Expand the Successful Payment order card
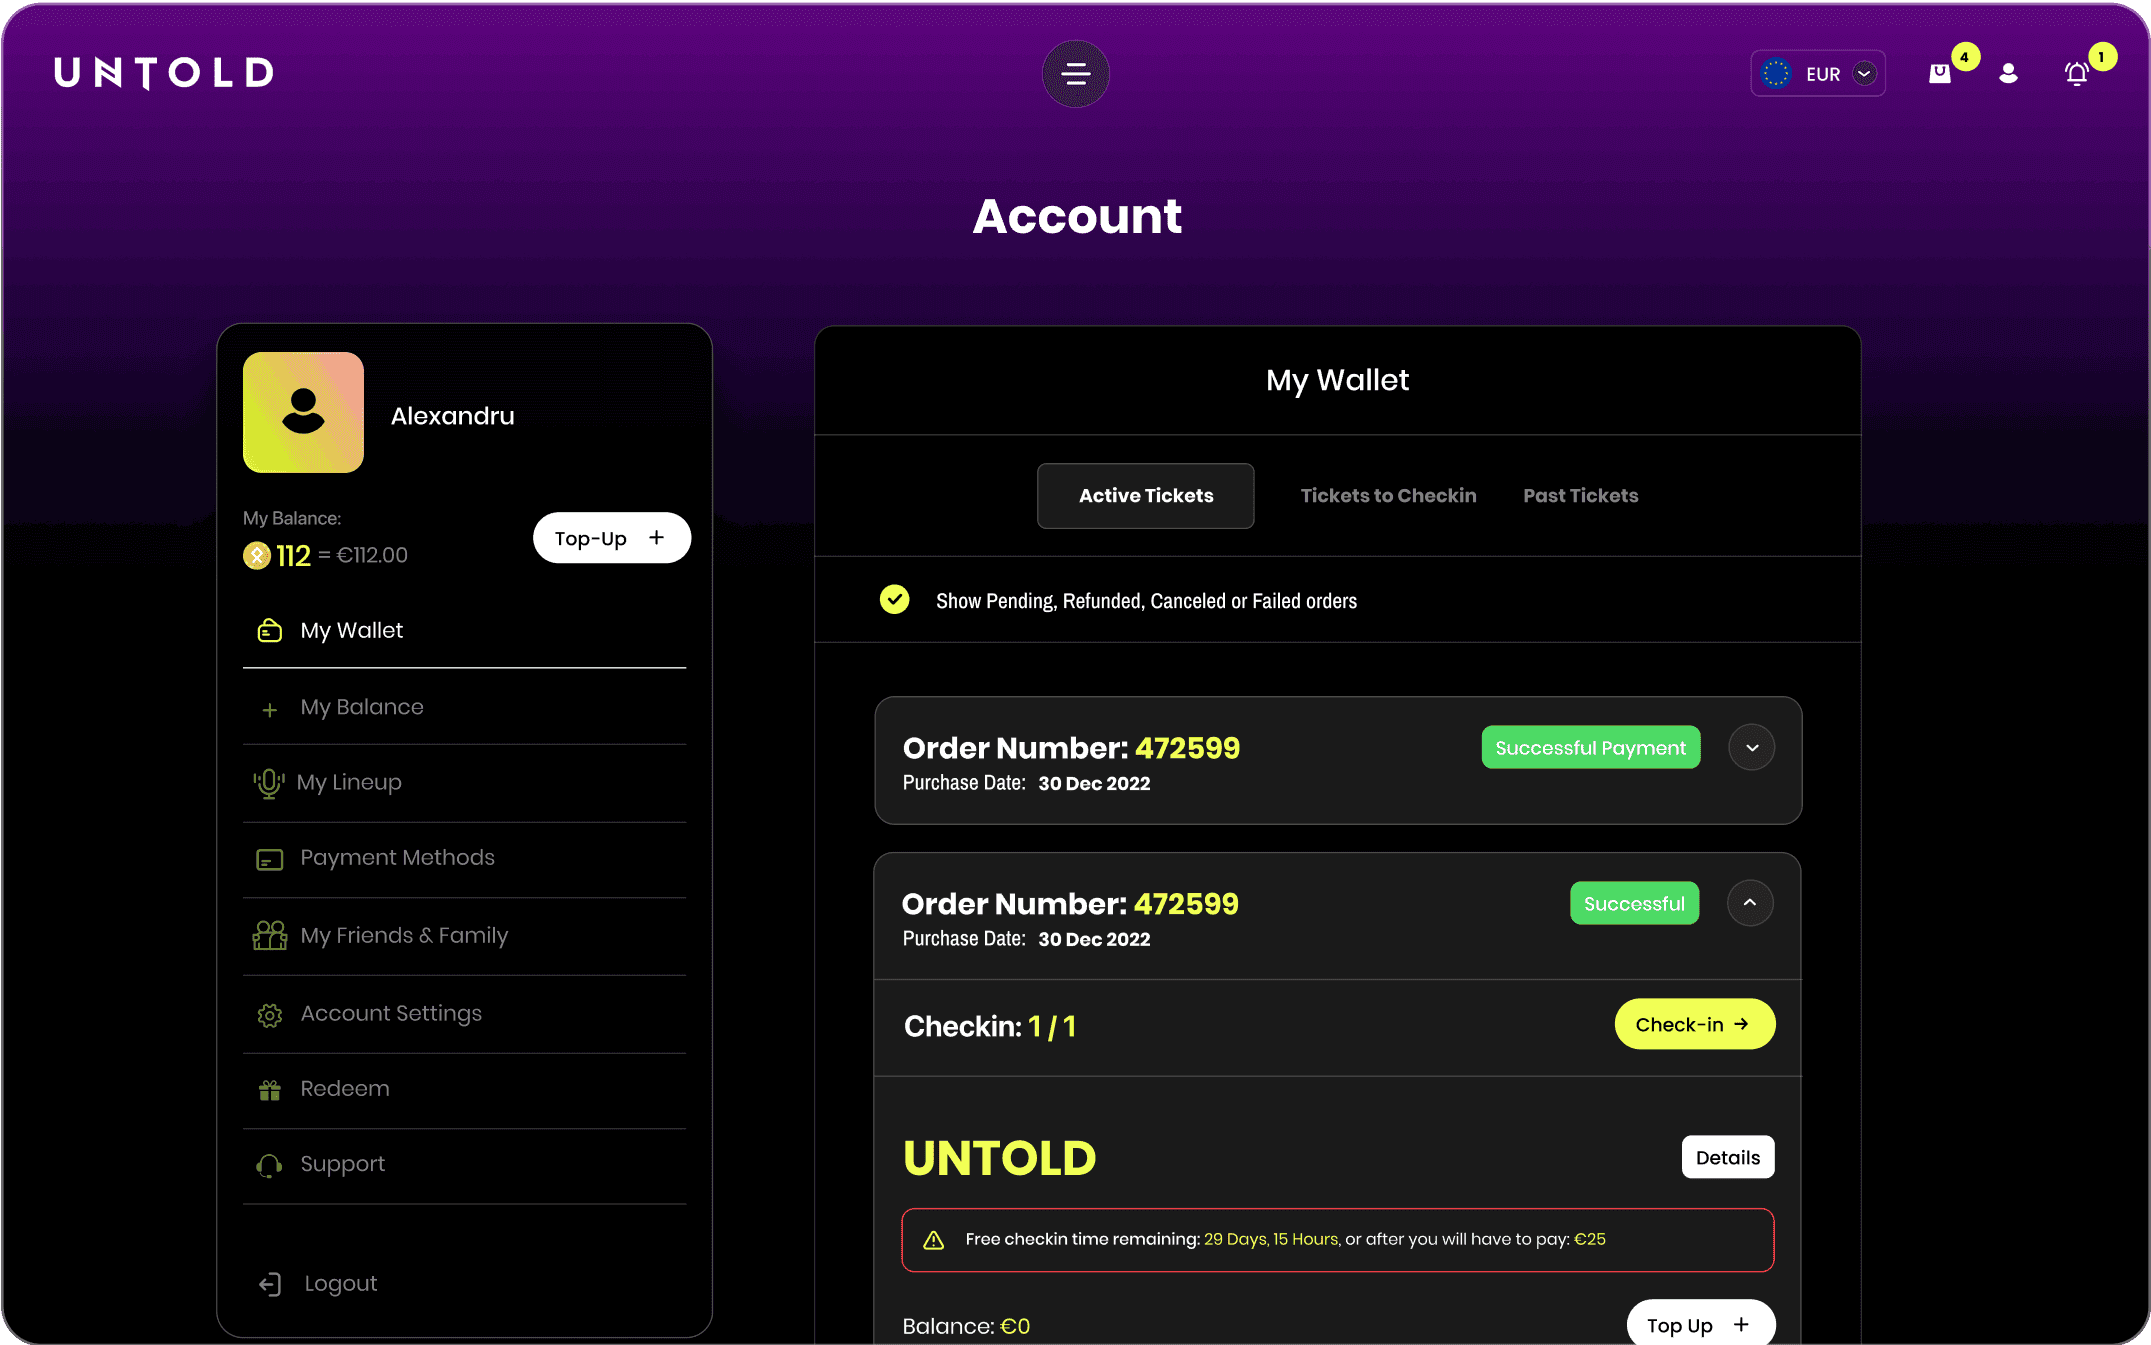The width and height of the screenshot is (2151, 1345). [1751, 748]
